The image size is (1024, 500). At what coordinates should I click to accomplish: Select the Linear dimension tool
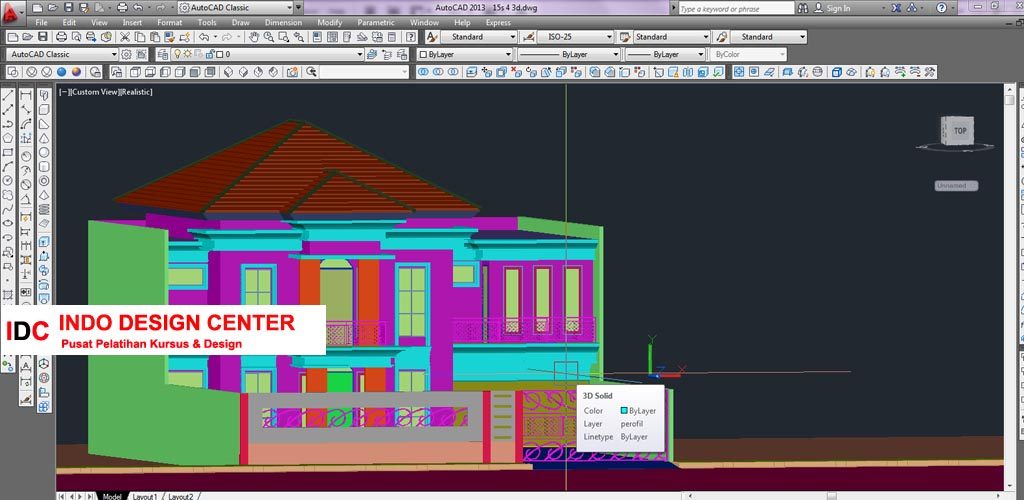25,95
